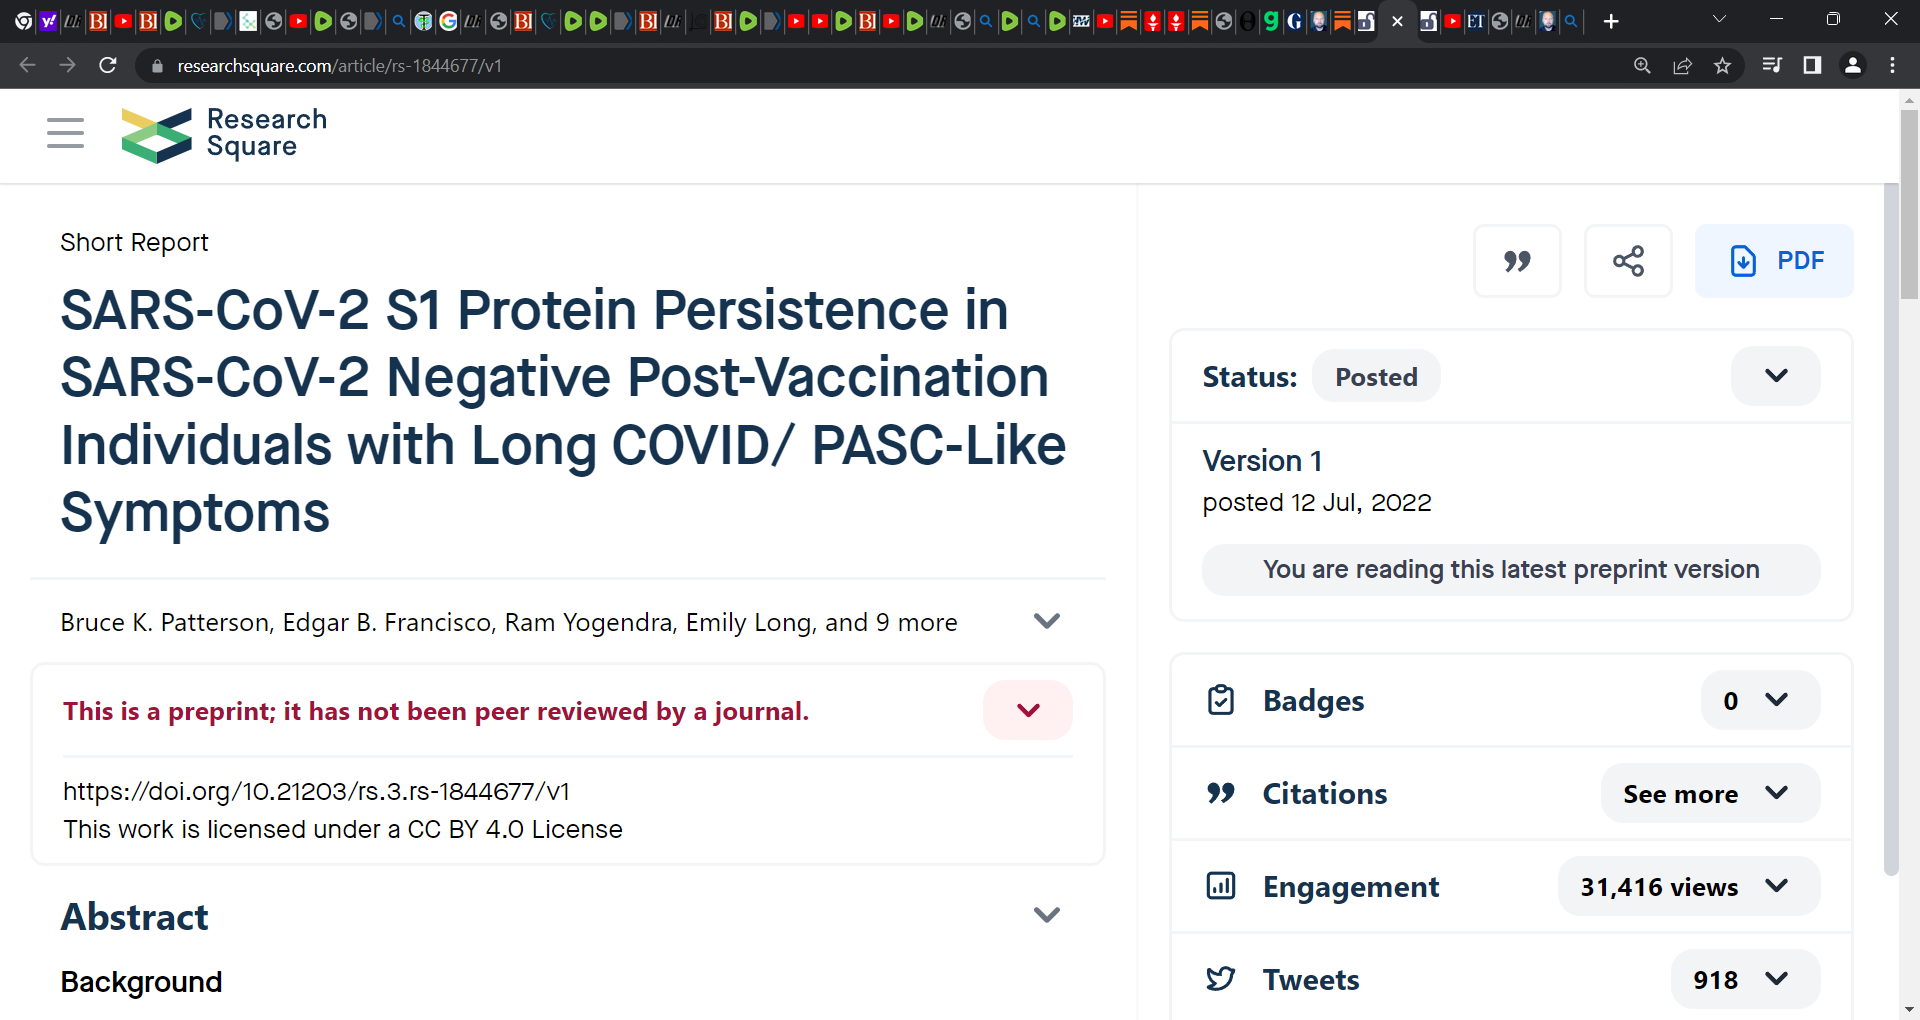This screenshot has height=1020, width=1920.
Task: Expand the preprint notice details
Action: coord(1028,710)
